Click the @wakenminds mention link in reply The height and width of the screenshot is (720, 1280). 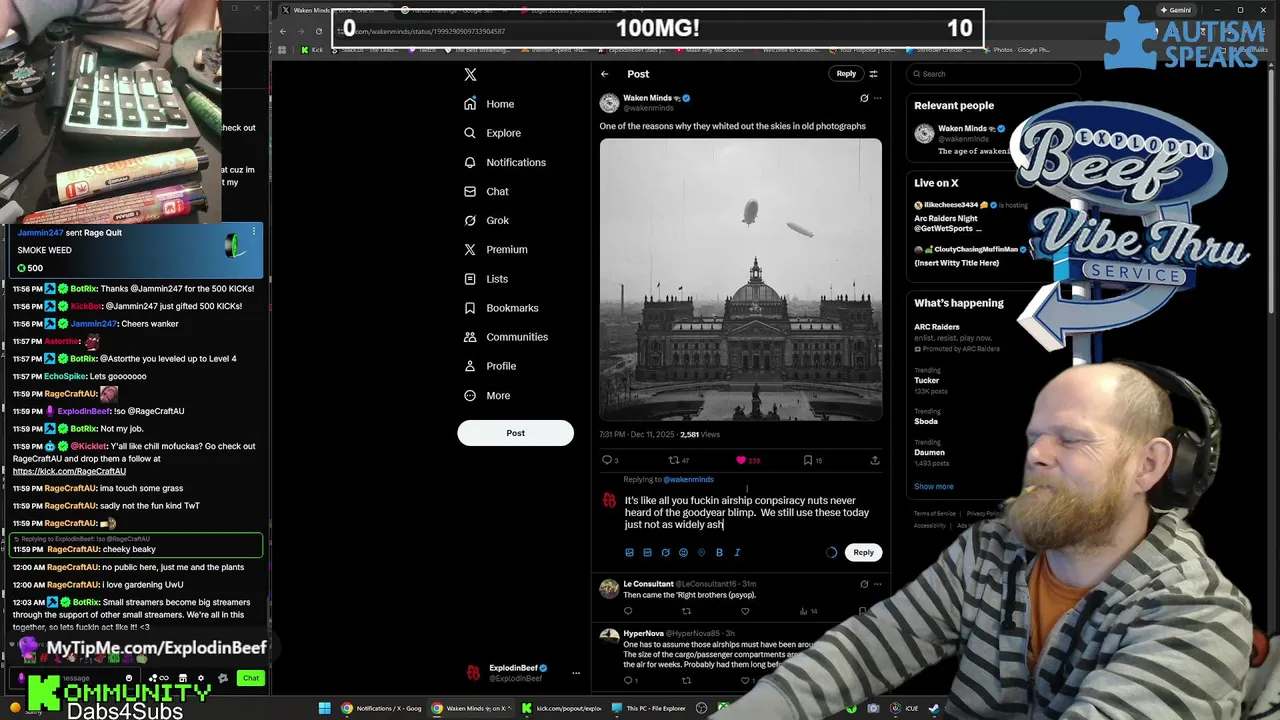tap(689, 480)
